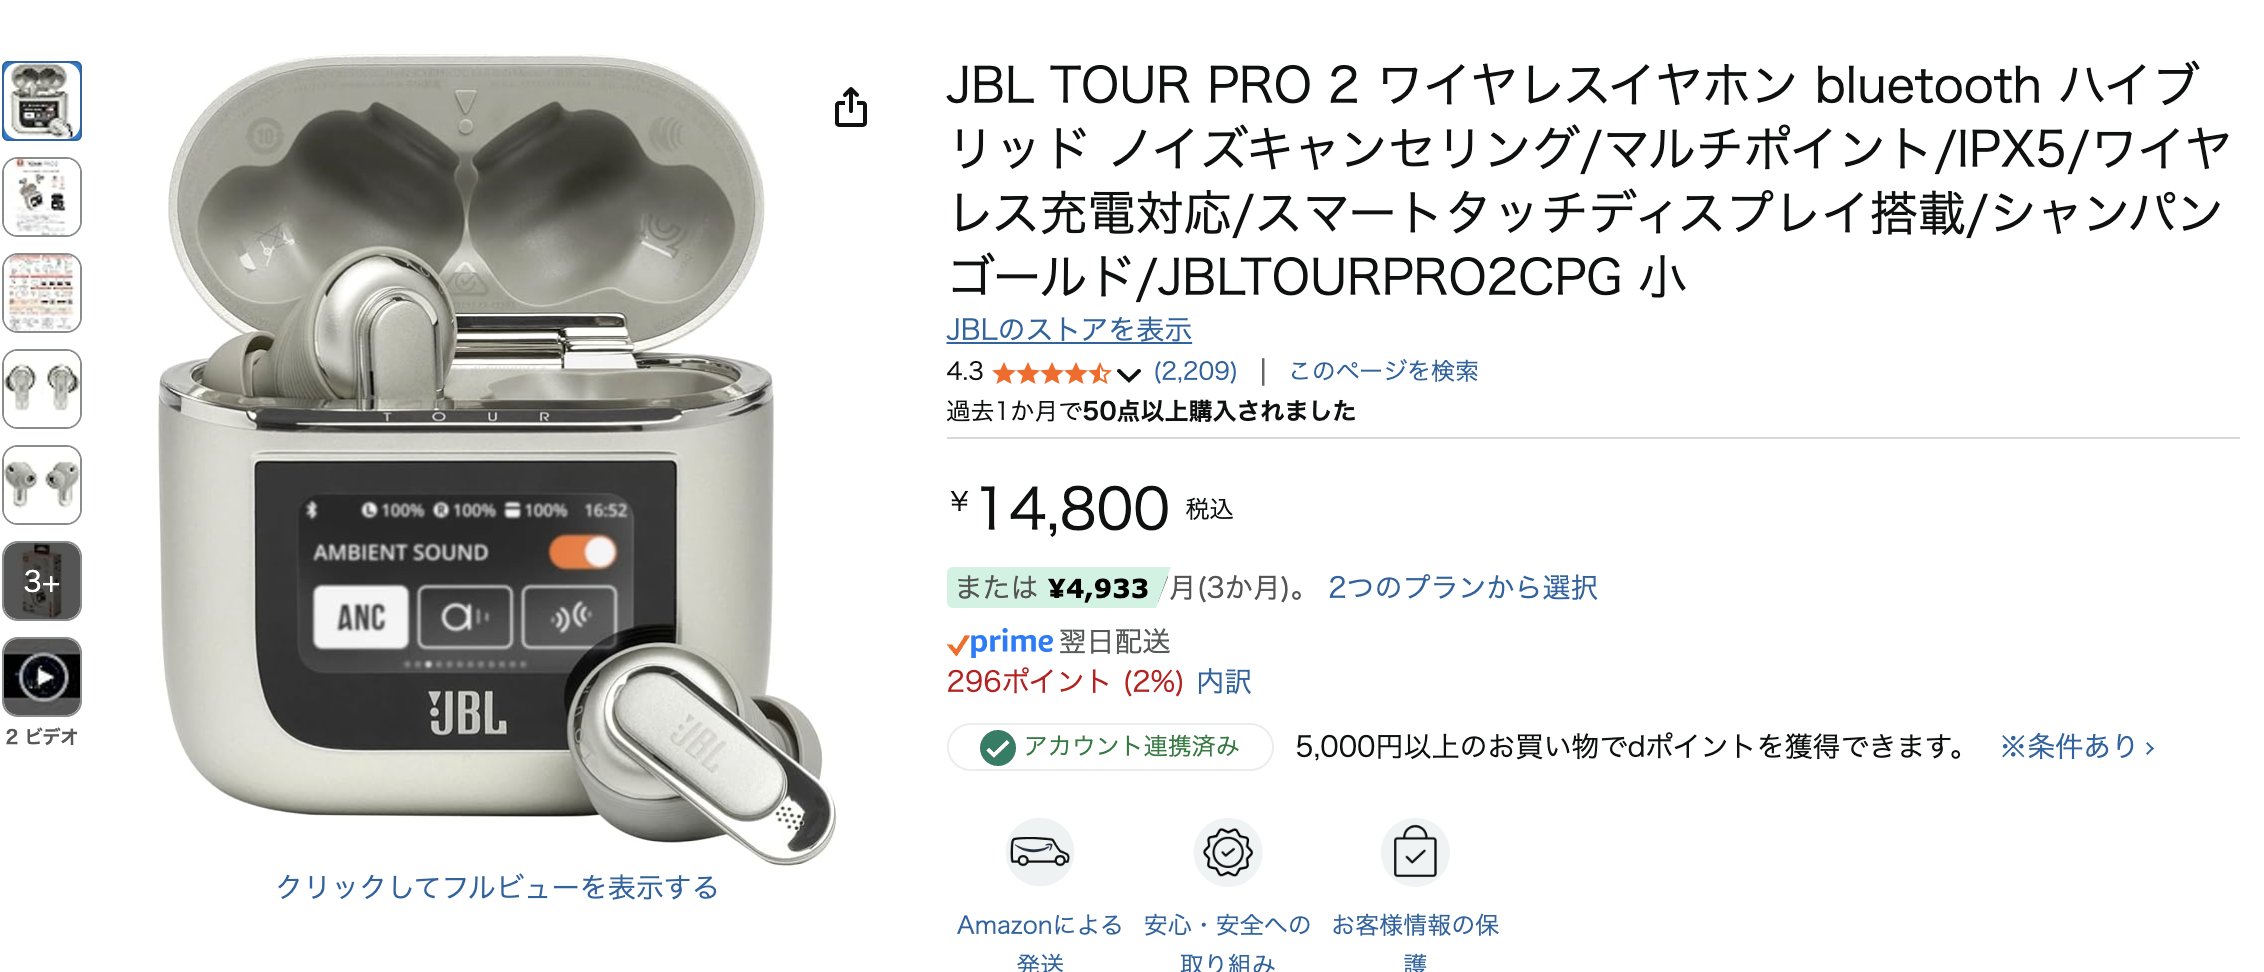
Task: Open the points 内訳 breakdown link
Action: point(1224,682)
